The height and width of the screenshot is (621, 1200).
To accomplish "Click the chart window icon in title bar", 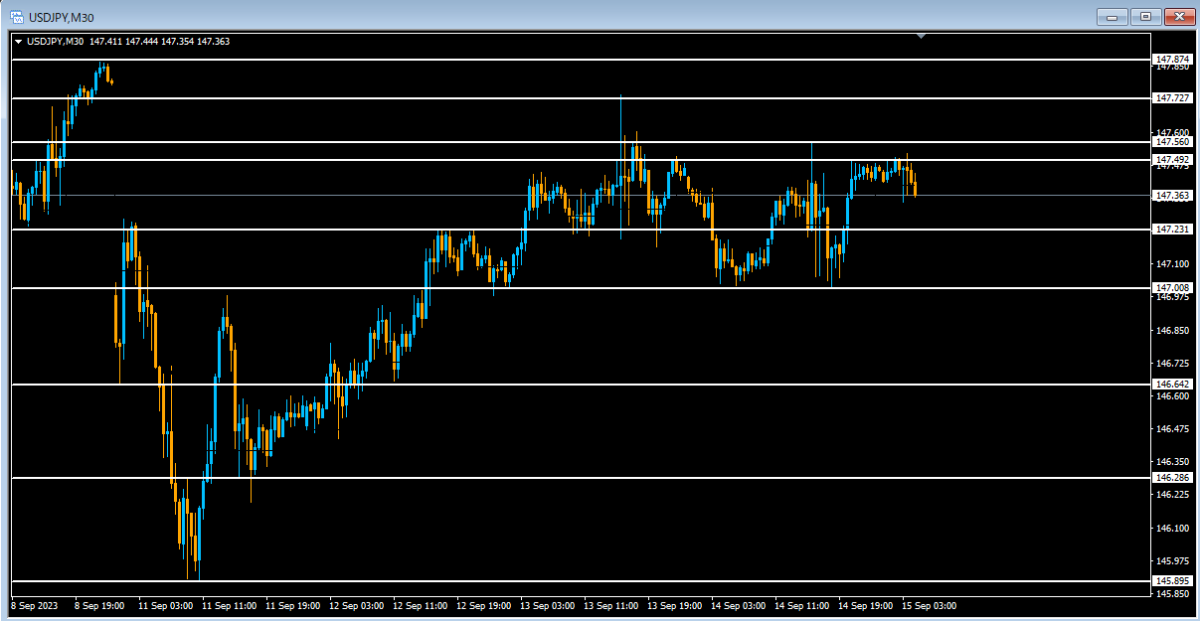I will (17, 17).
